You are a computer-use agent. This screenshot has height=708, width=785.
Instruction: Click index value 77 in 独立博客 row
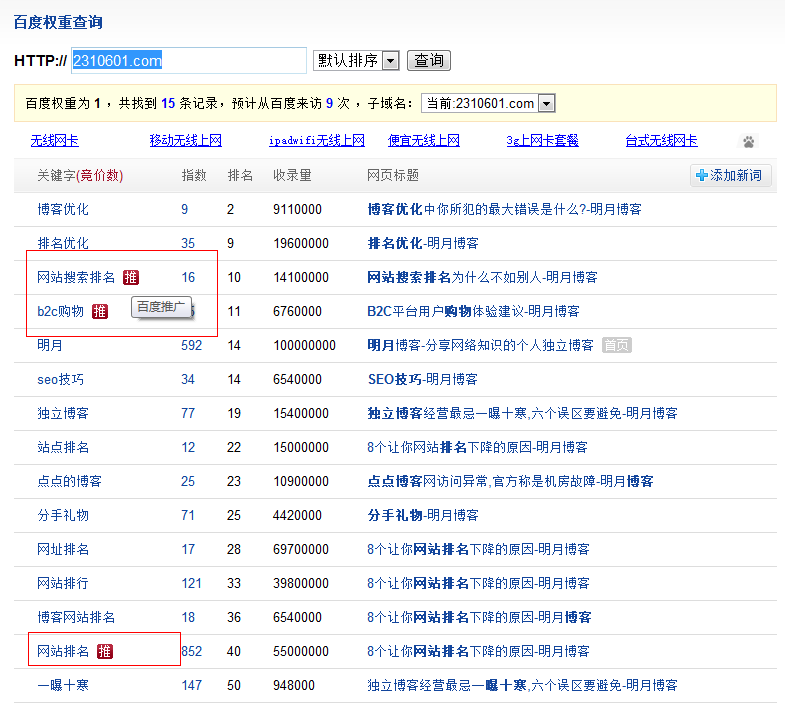[188, 413]
